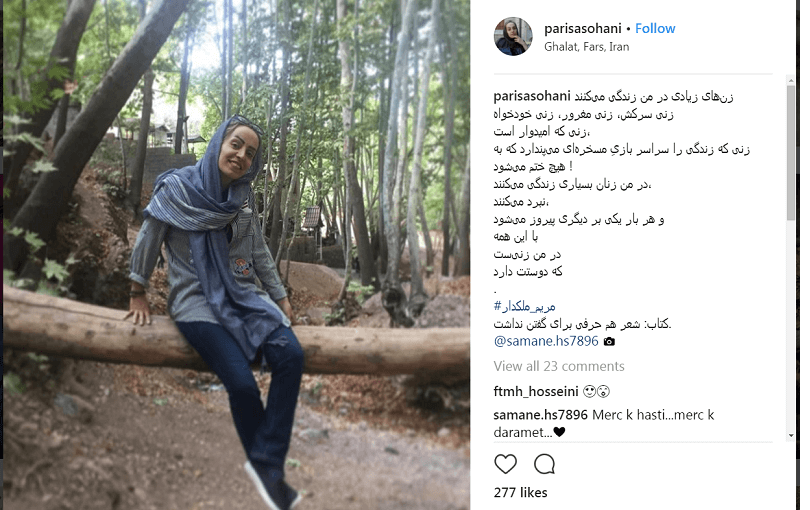
Task: Click the photo of woman on log
Action: (x=237, y=255)
